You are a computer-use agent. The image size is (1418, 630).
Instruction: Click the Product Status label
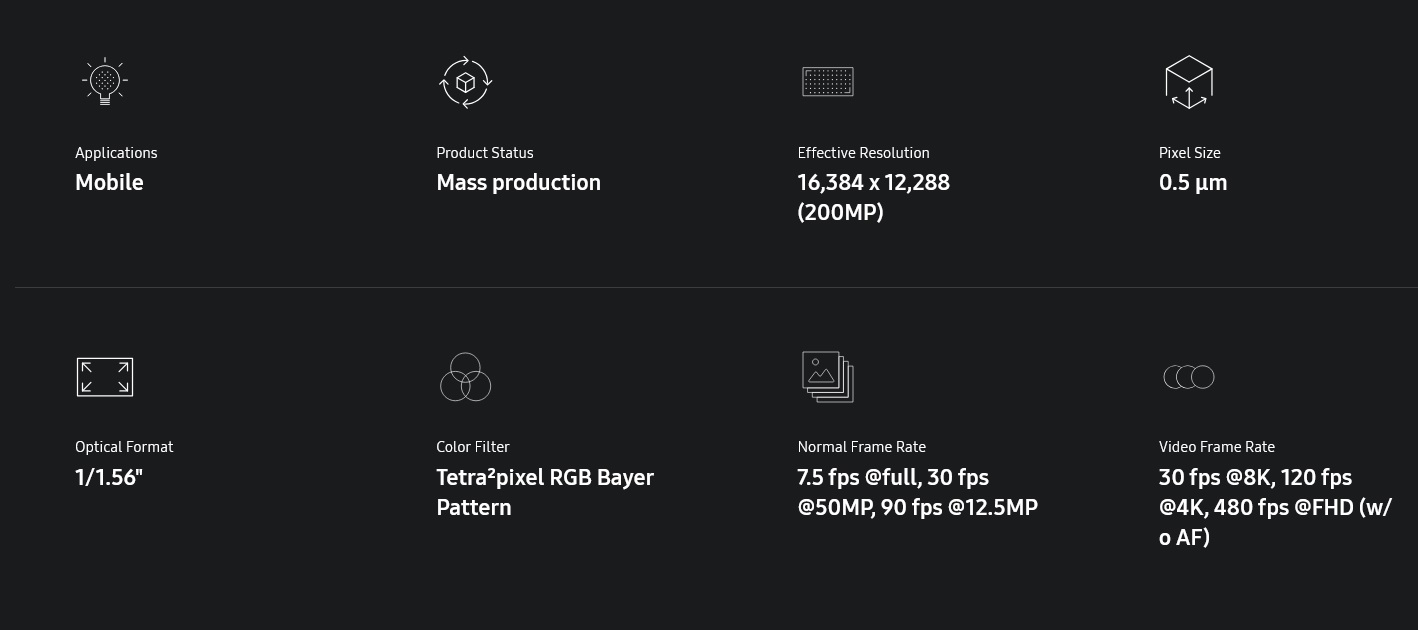click(x=485, y=153)
